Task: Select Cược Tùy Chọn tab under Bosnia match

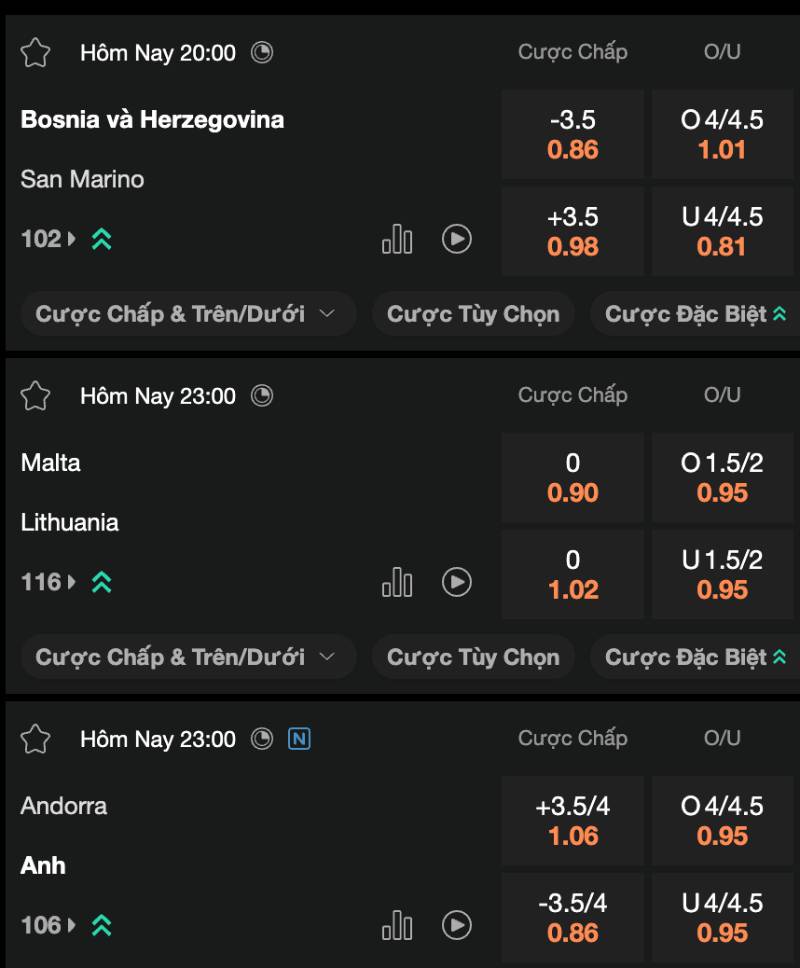Action: click(x=473, y=314)
